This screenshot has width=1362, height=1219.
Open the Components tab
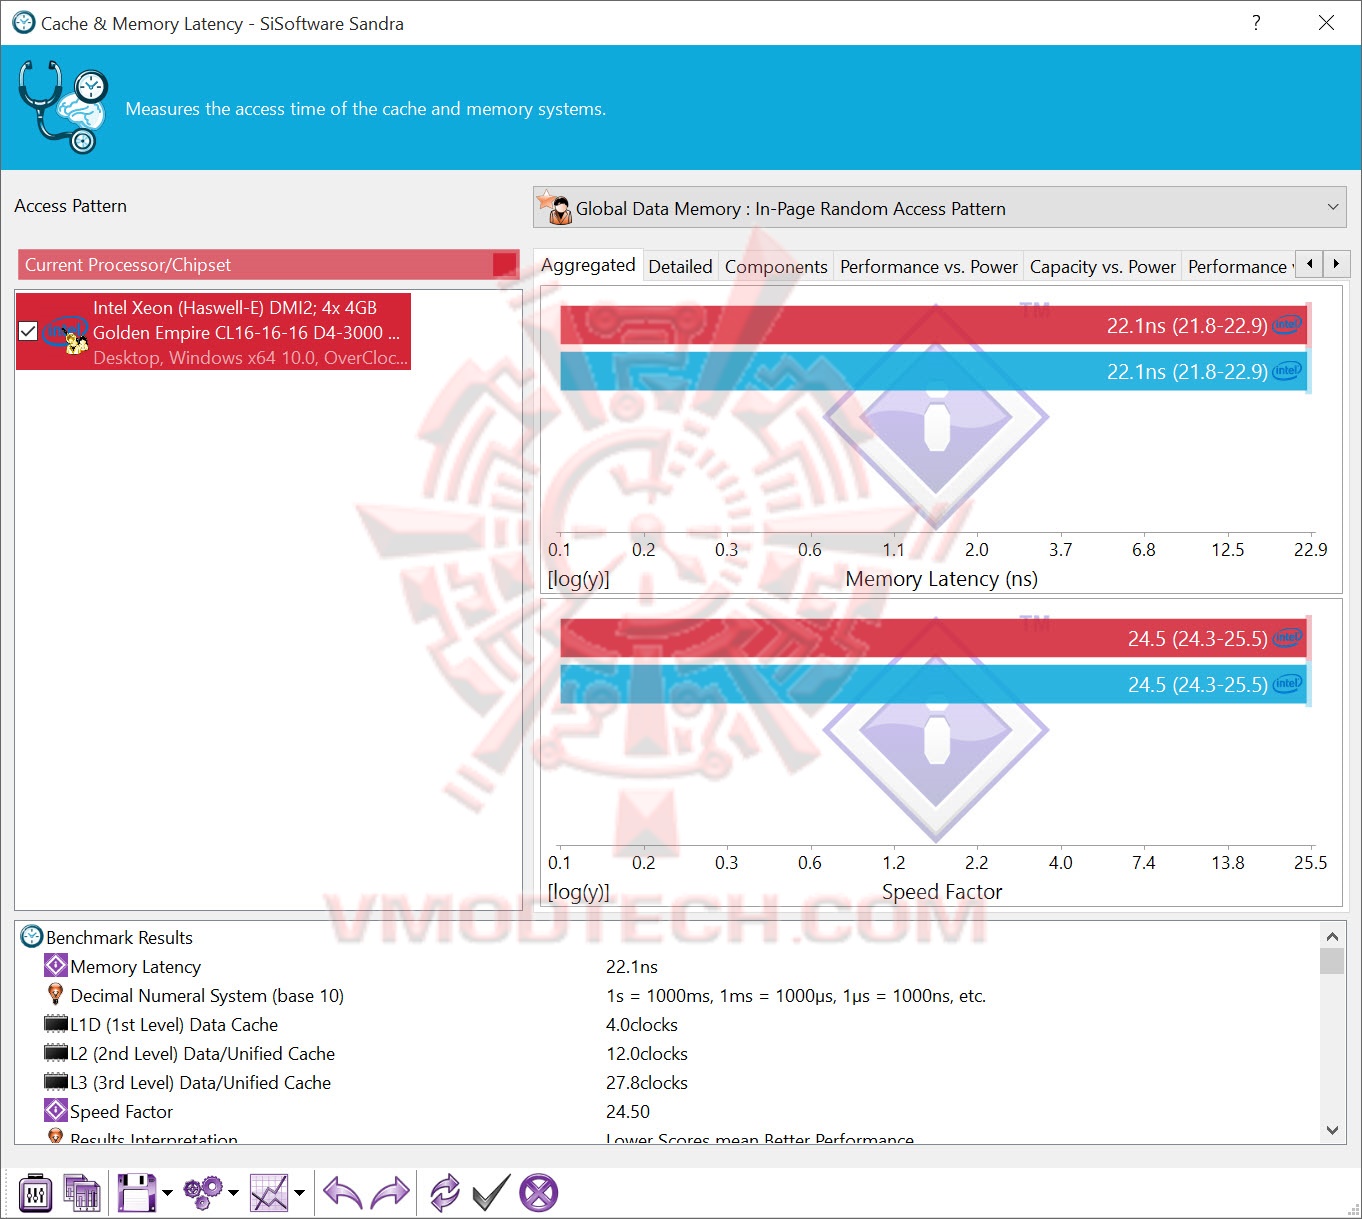click(776, 267)
